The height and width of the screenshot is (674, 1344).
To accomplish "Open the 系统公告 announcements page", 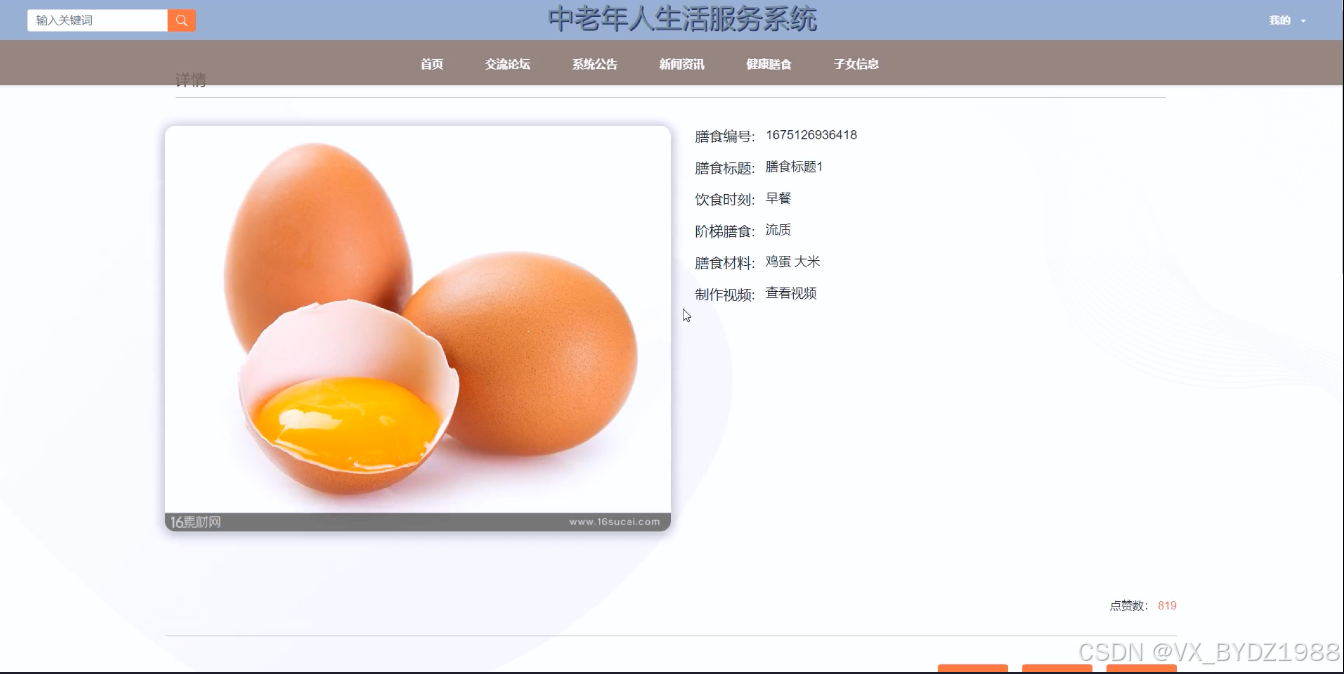I will tap(595, 64).
